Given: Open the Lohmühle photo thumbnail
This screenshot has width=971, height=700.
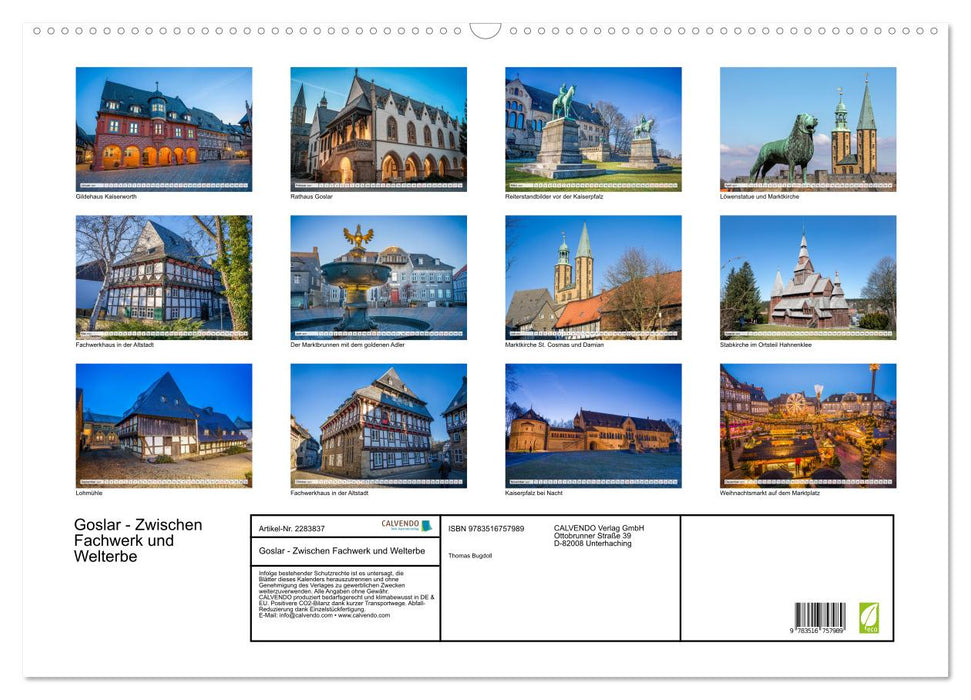Looking at the screenshot, I should 163,426.
